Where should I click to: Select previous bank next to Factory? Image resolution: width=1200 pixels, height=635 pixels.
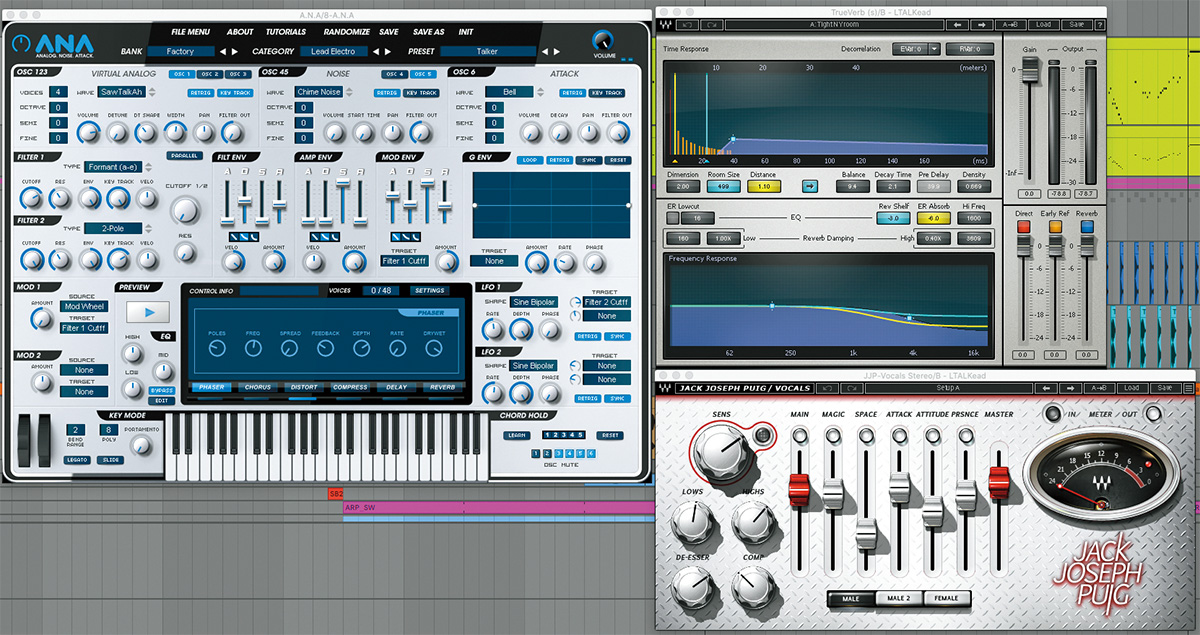click(223, 51)
